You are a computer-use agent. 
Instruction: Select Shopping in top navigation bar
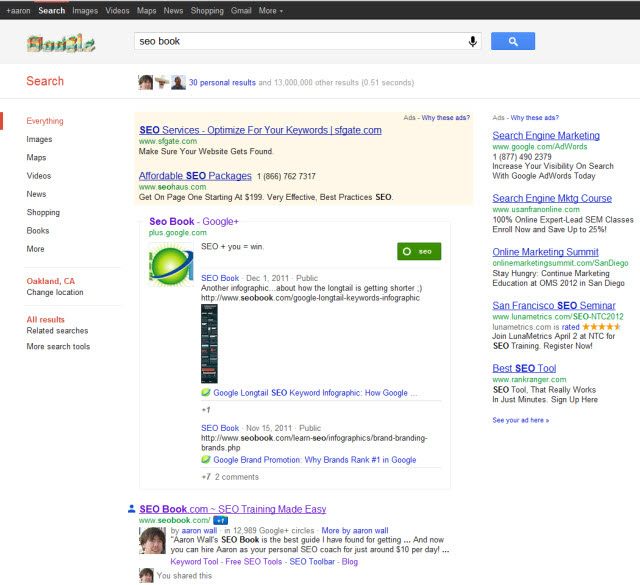coord(207,11)
